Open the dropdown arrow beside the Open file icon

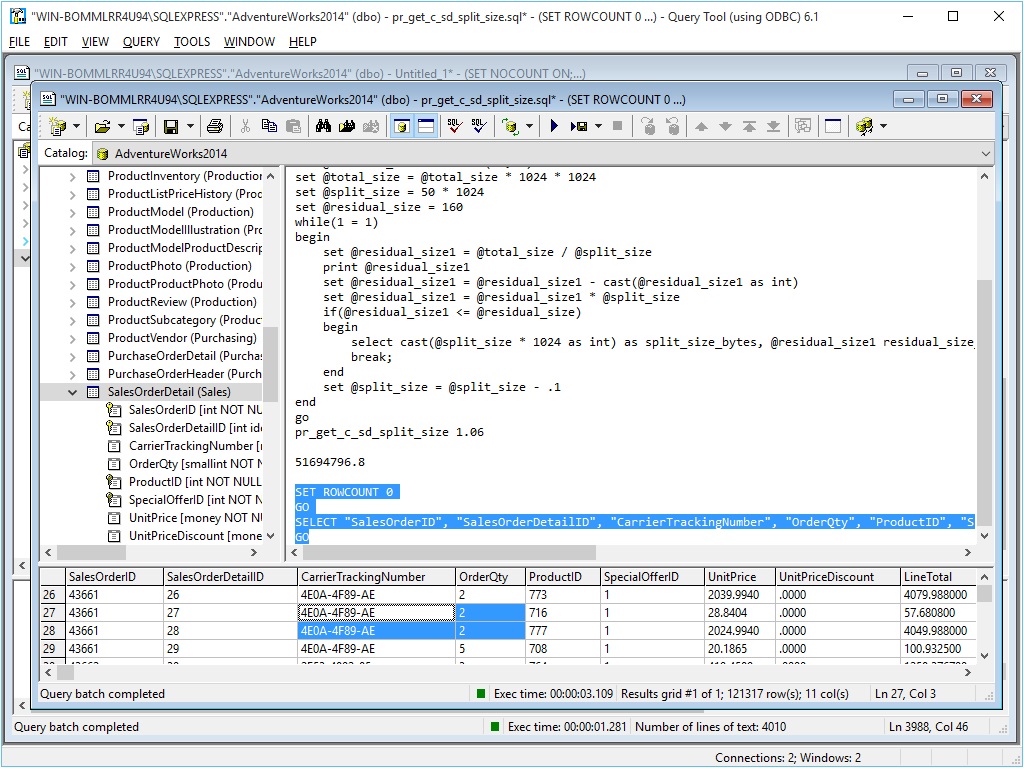[121, 126]
